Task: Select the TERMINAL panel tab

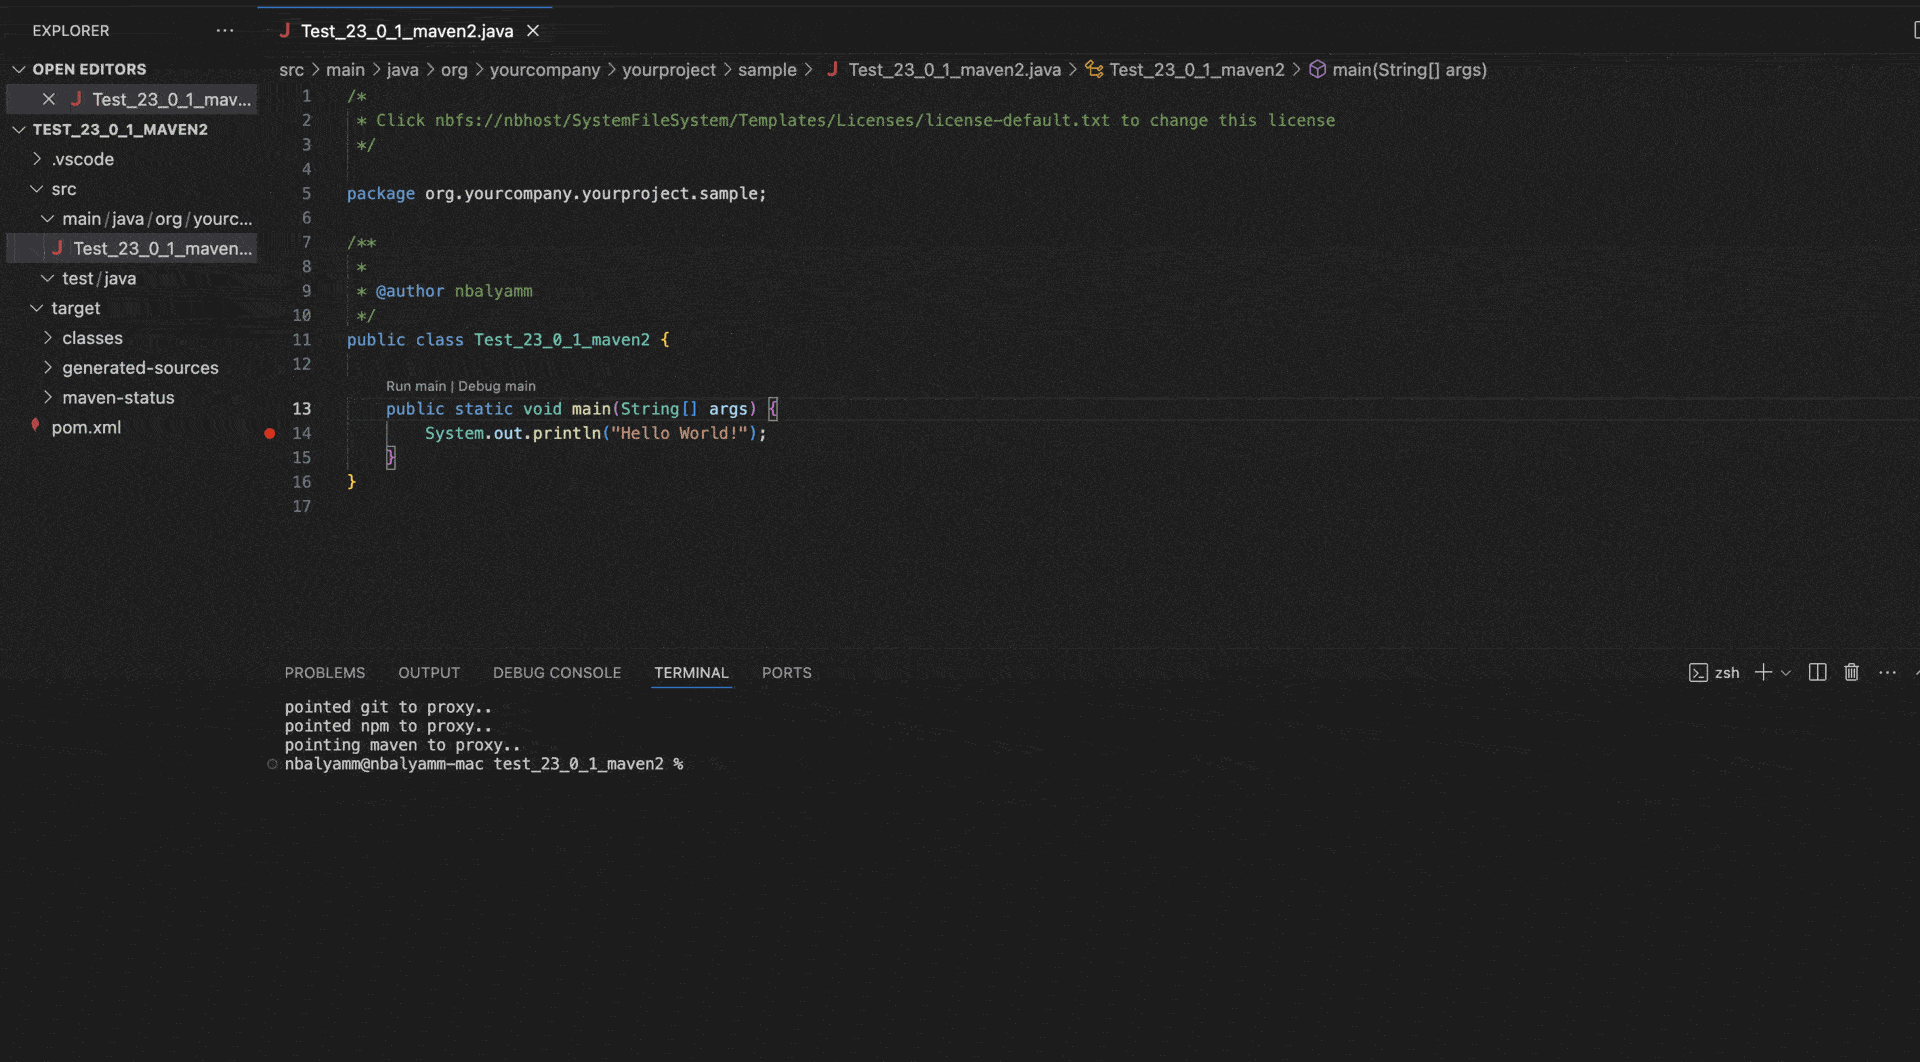Action: coord(691,673)
